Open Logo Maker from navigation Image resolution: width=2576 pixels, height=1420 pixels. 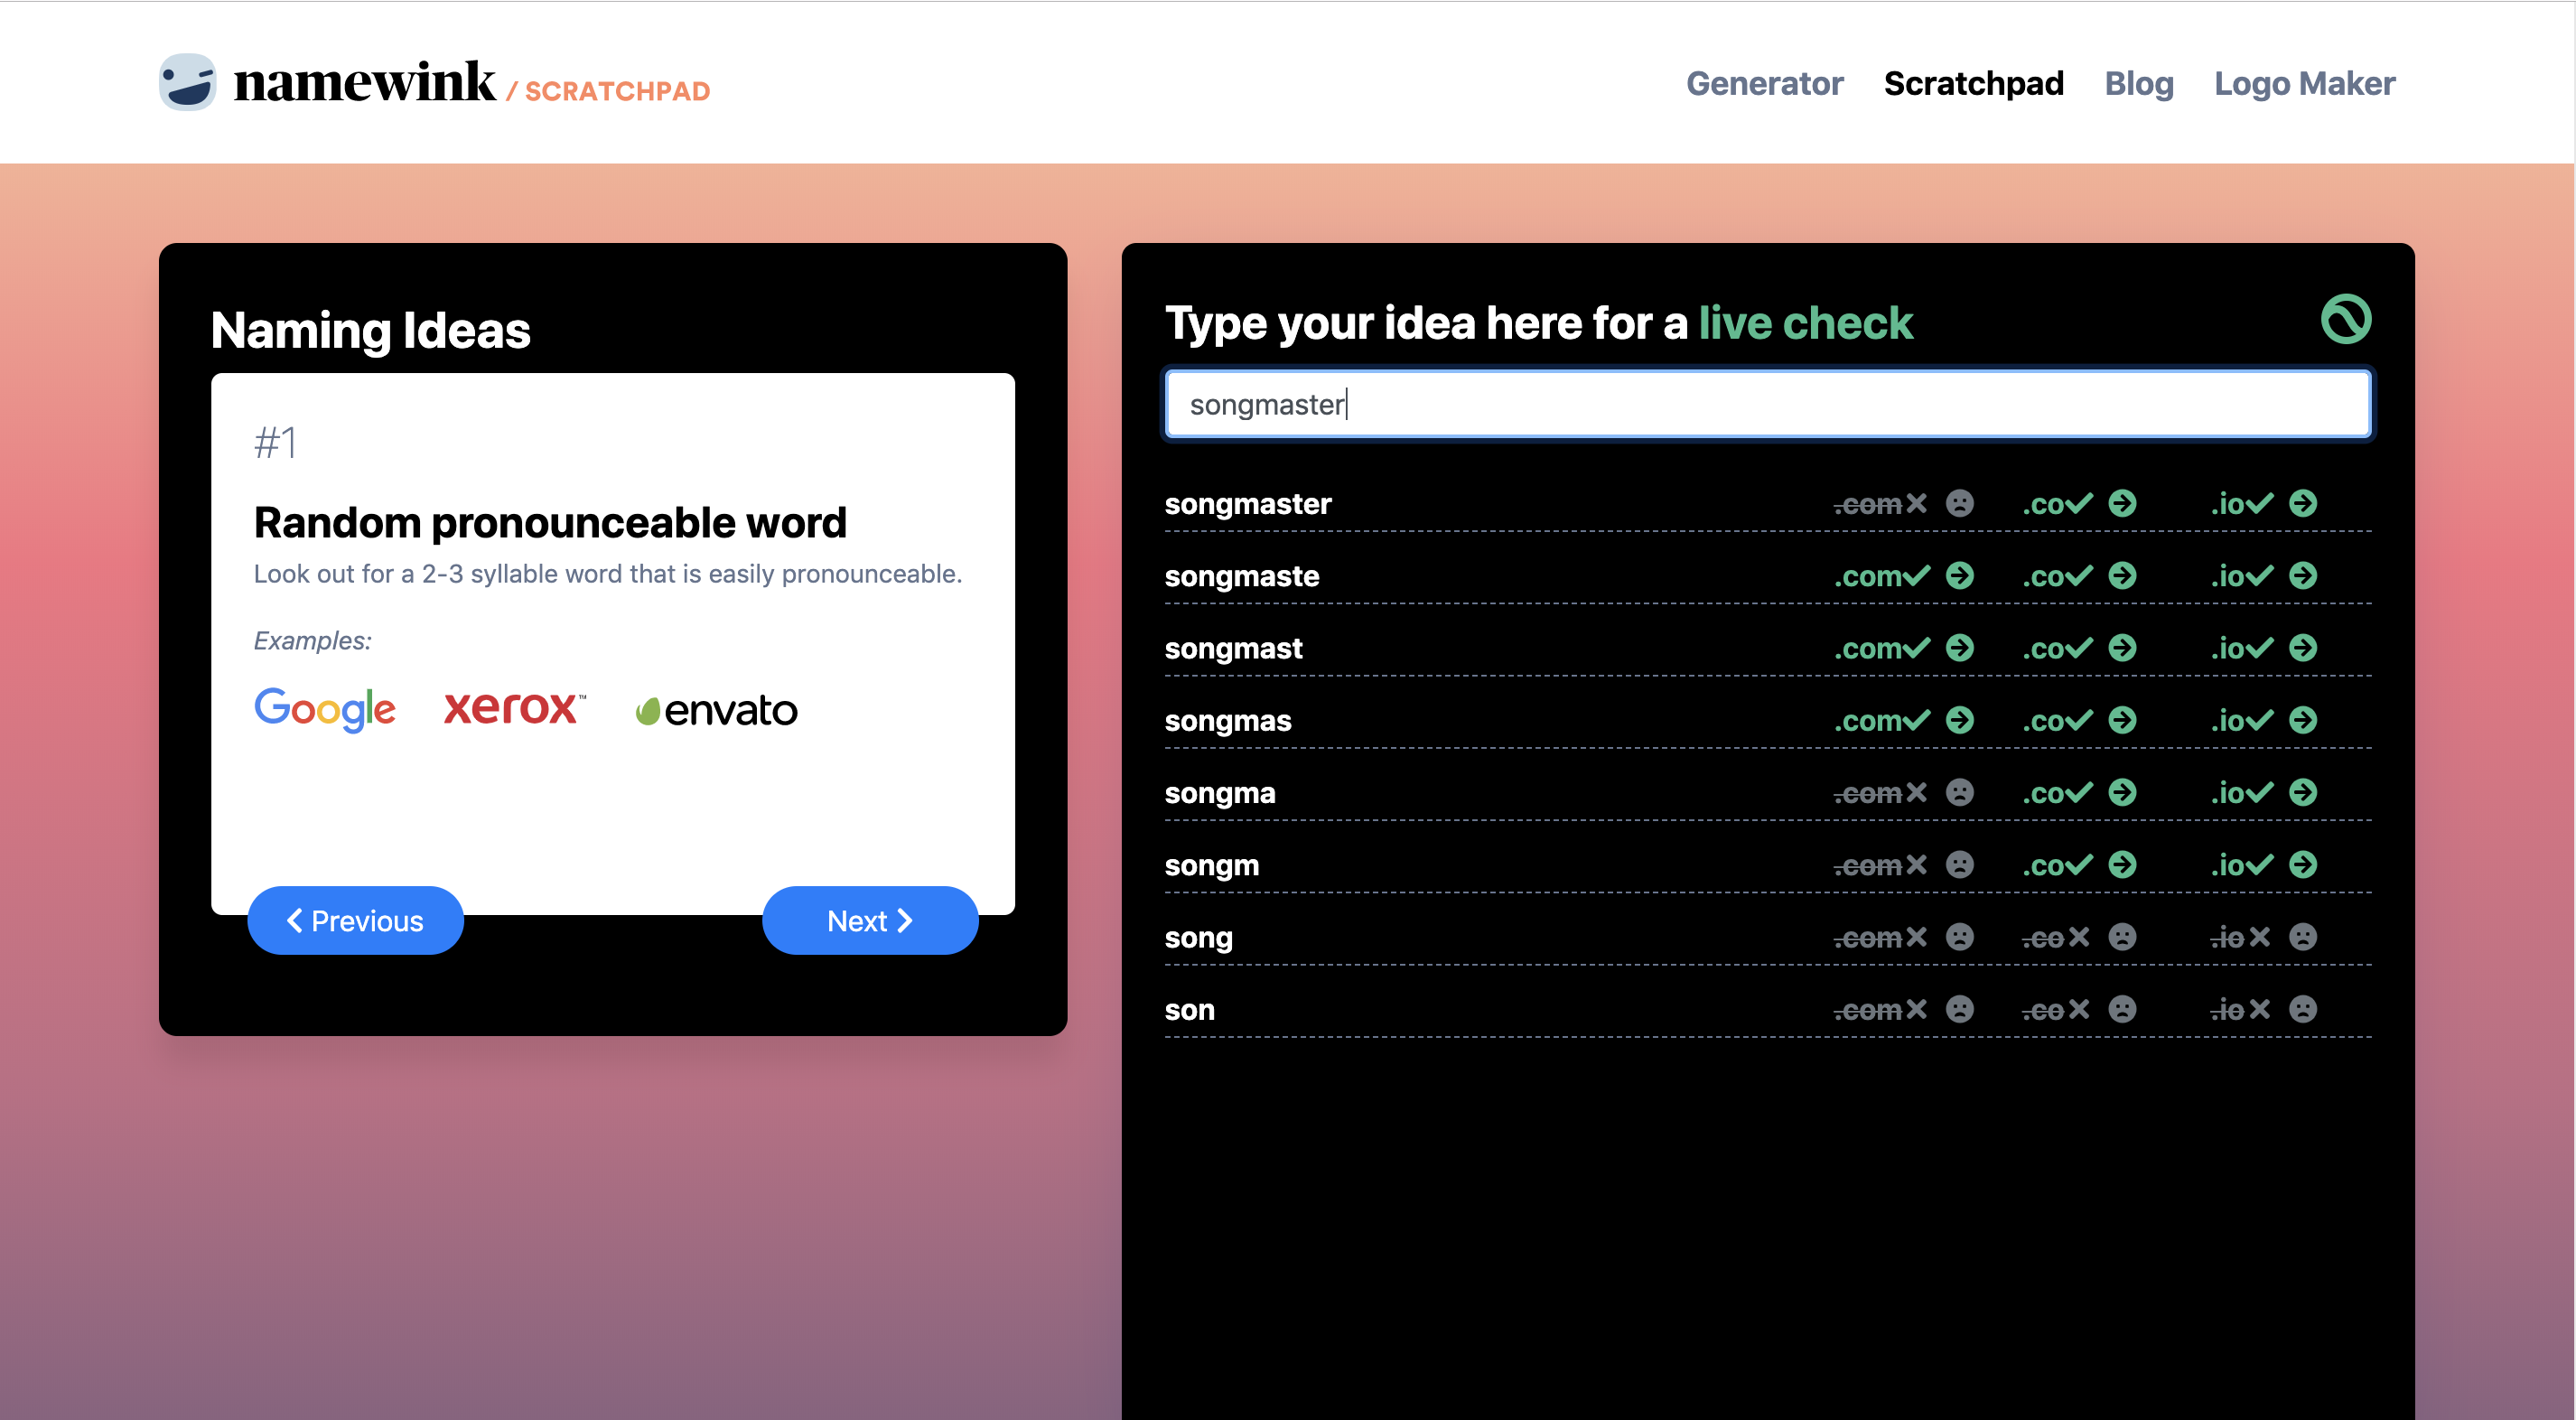coord(2304,83)
